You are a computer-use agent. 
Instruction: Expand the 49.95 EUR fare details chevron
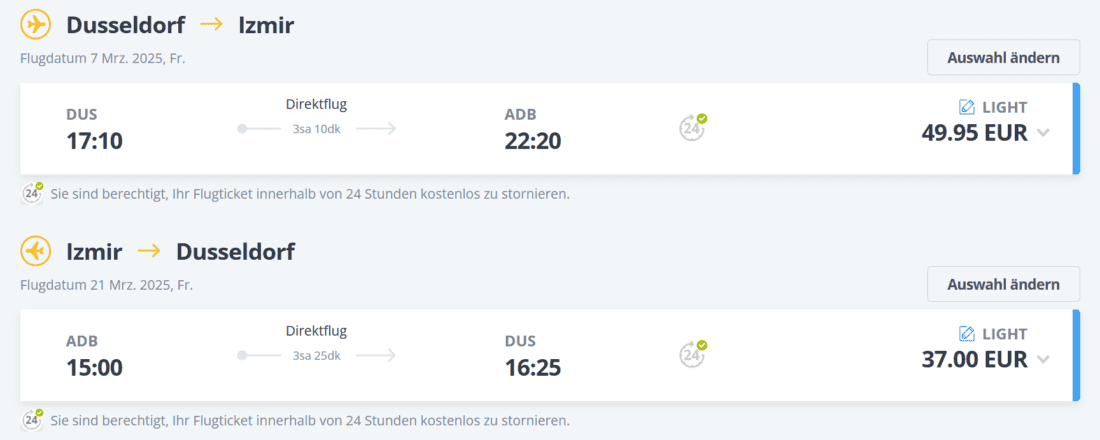(x=1043, y=133)
